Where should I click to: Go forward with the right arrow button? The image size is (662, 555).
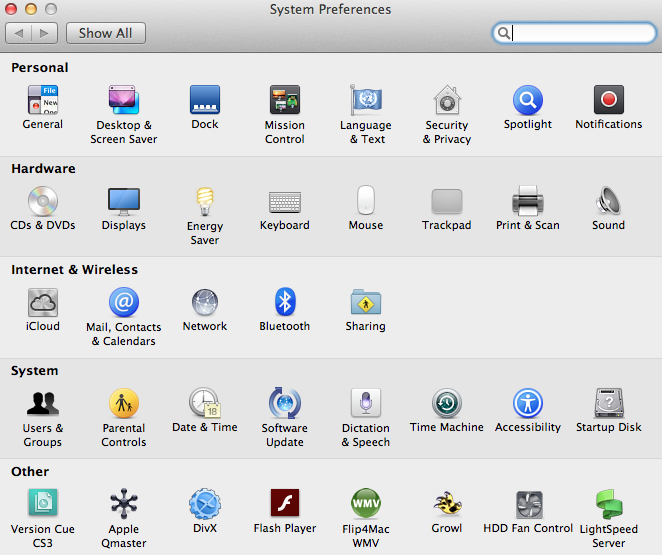44,33
